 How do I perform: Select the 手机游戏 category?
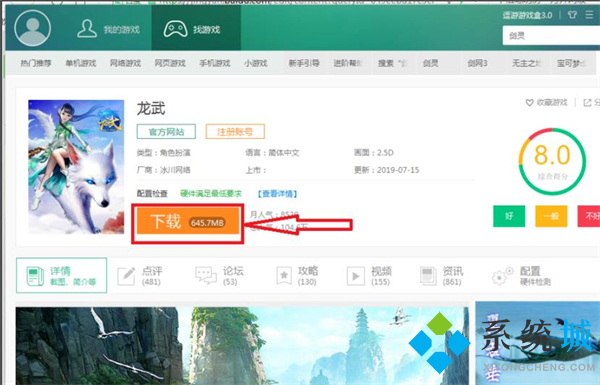[x=215, y=63]
